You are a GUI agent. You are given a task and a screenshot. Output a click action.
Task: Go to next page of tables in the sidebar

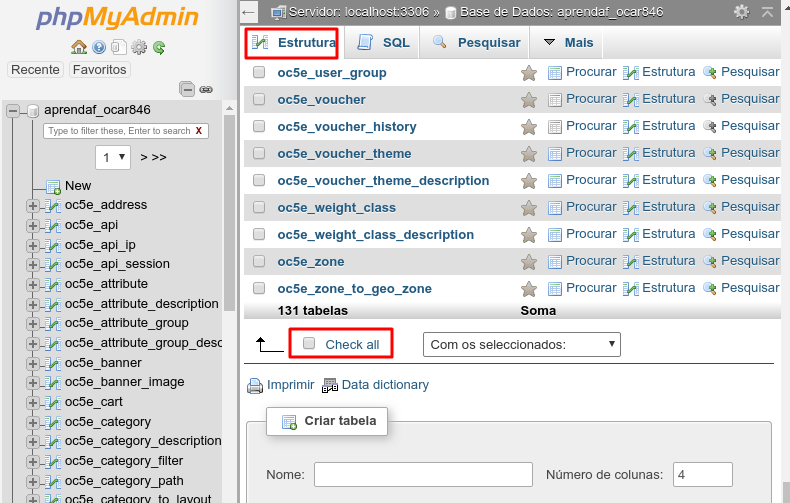click(x=144, y=158)
